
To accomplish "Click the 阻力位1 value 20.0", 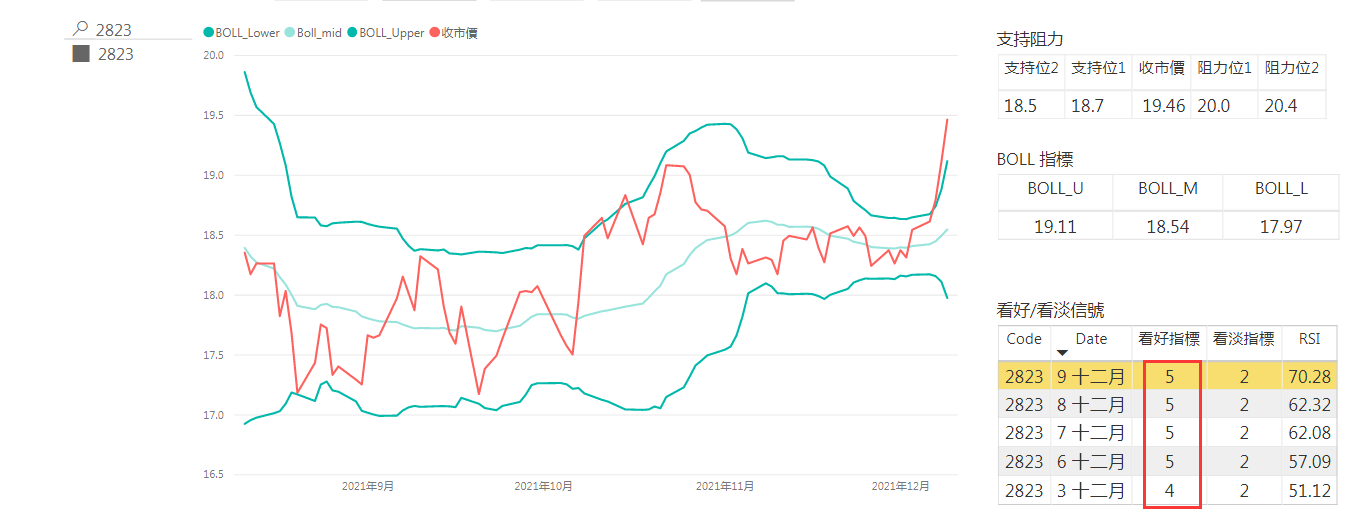I will click(x=1212, y=105).
